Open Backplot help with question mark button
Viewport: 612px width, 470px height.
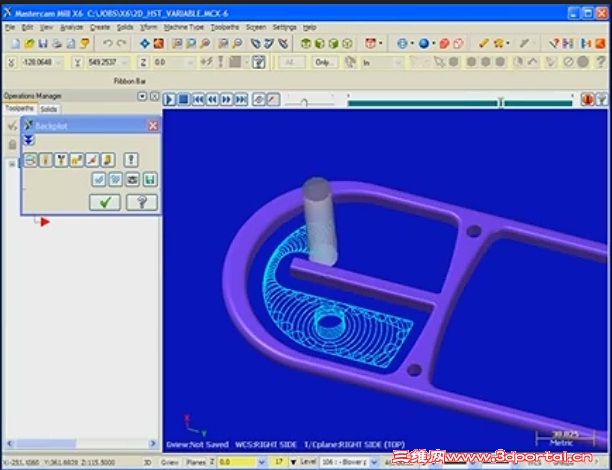[142, 202]
